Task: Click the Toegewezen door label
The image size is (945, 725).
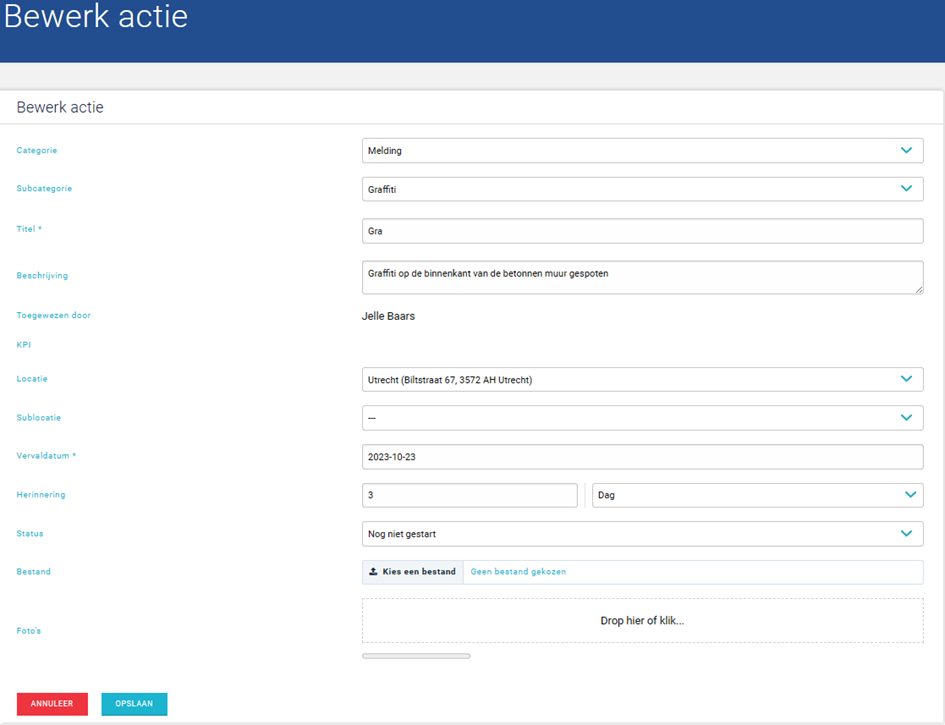Action: (x=54, y=315)
